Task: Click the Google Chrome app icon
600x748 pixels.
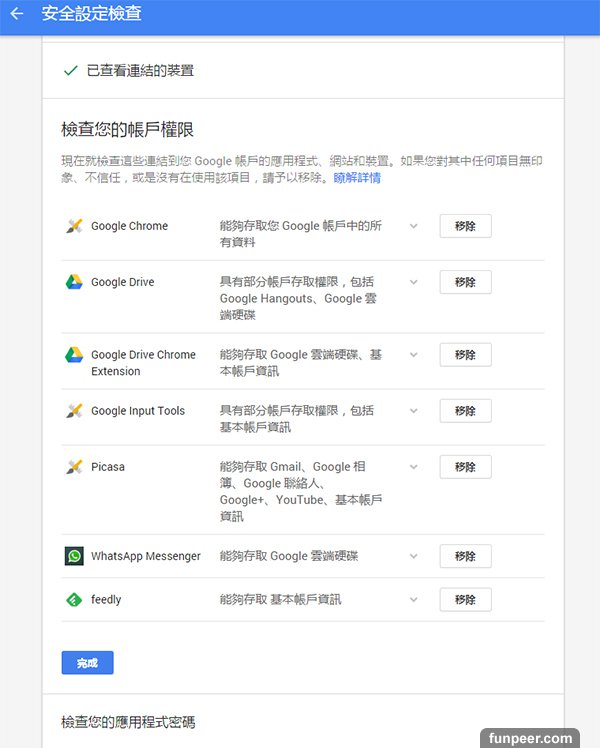Action: click(74, 226)
